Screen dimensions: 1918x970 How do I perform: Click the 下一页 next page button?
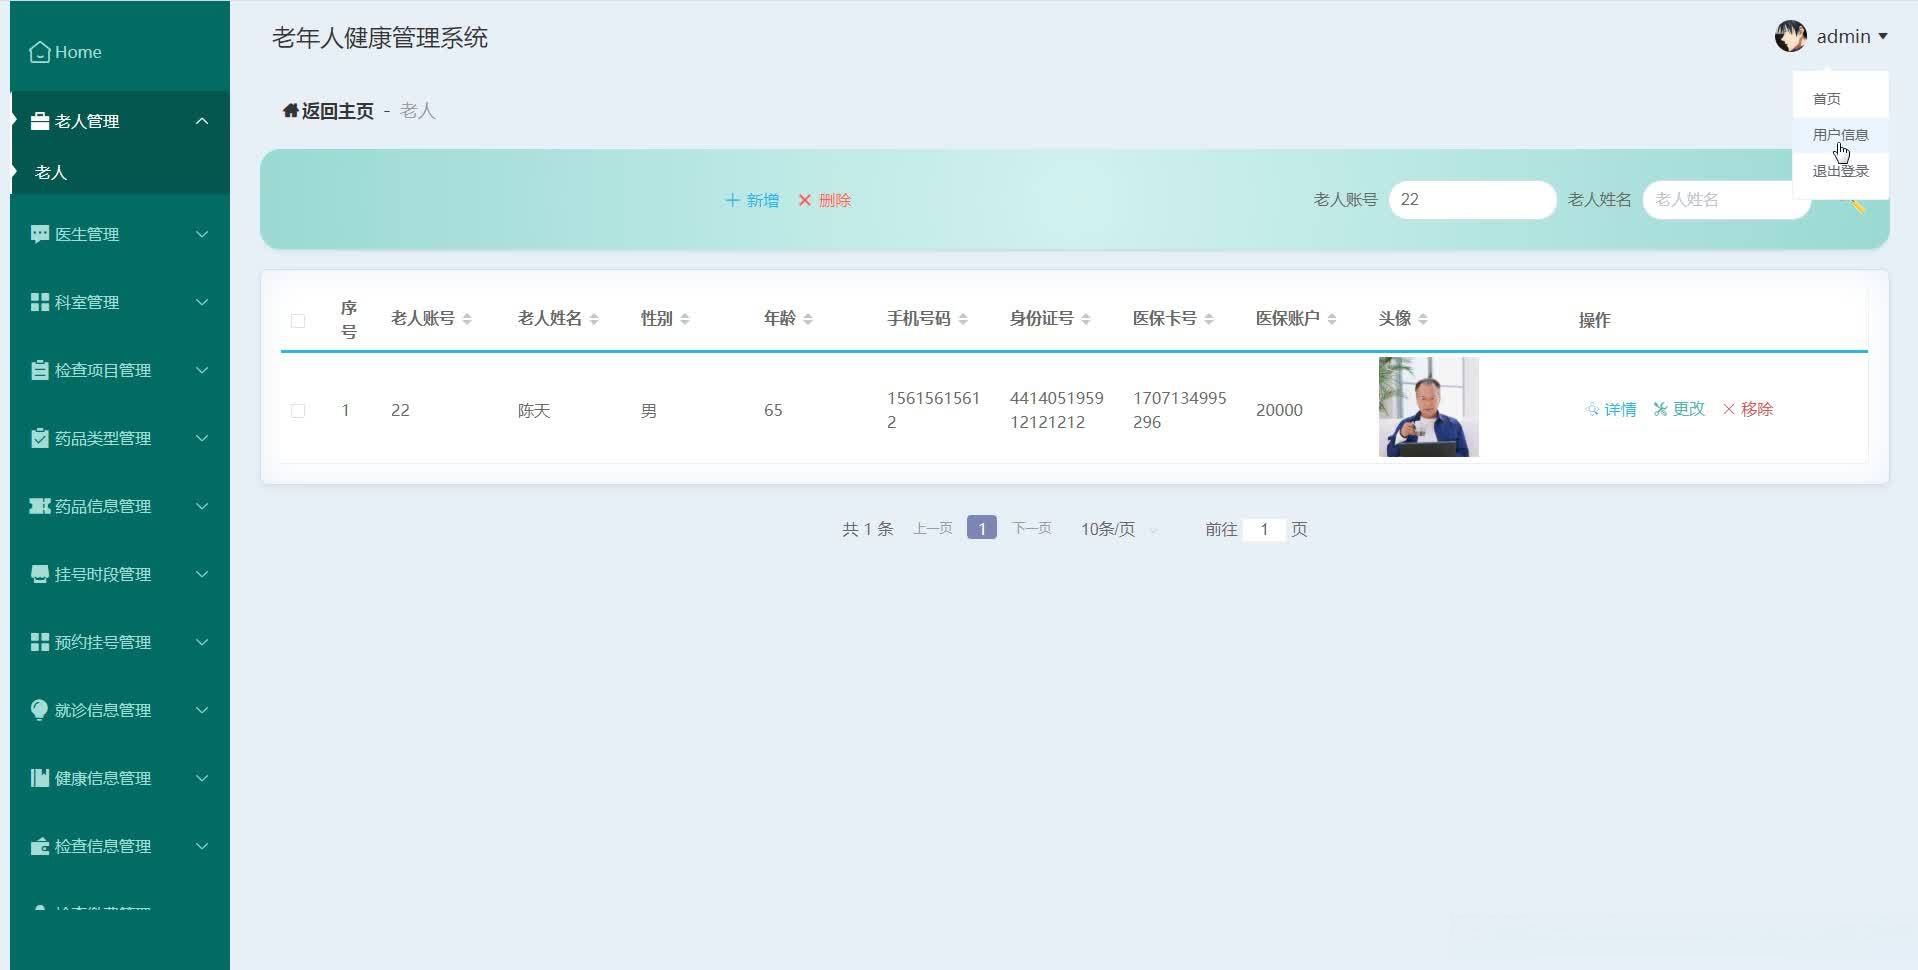point(1031,528)
